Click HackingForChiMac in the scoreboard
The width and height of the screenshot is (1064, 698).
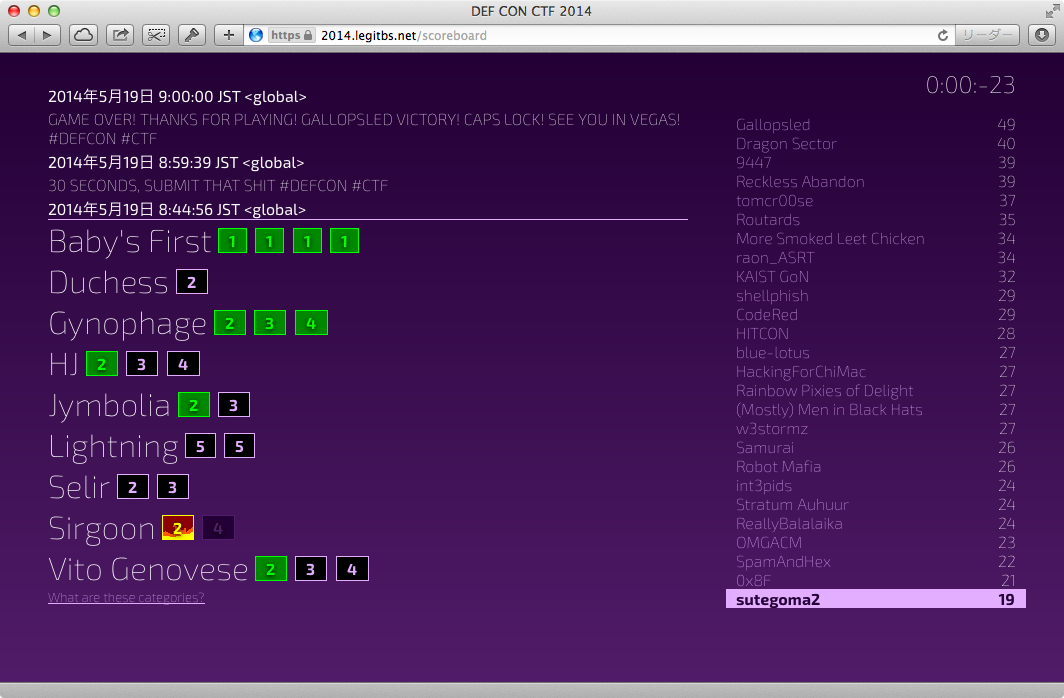801,372
